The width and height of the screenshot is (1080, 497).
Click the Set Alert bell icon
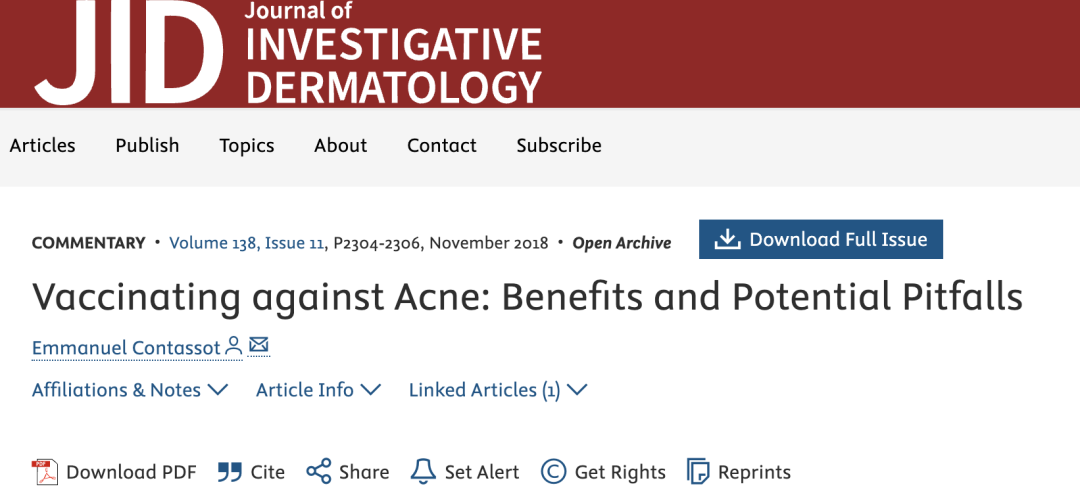pos(424,472)
